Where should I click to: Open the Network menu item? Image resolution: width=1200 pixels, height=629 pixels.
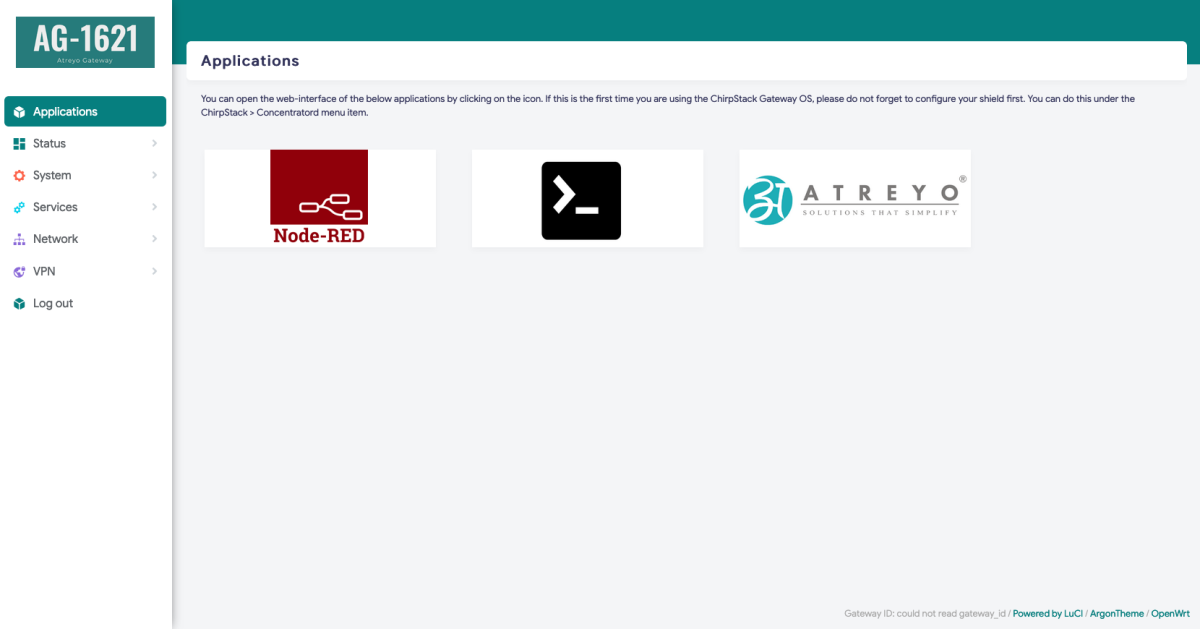[x=85, y=240]
